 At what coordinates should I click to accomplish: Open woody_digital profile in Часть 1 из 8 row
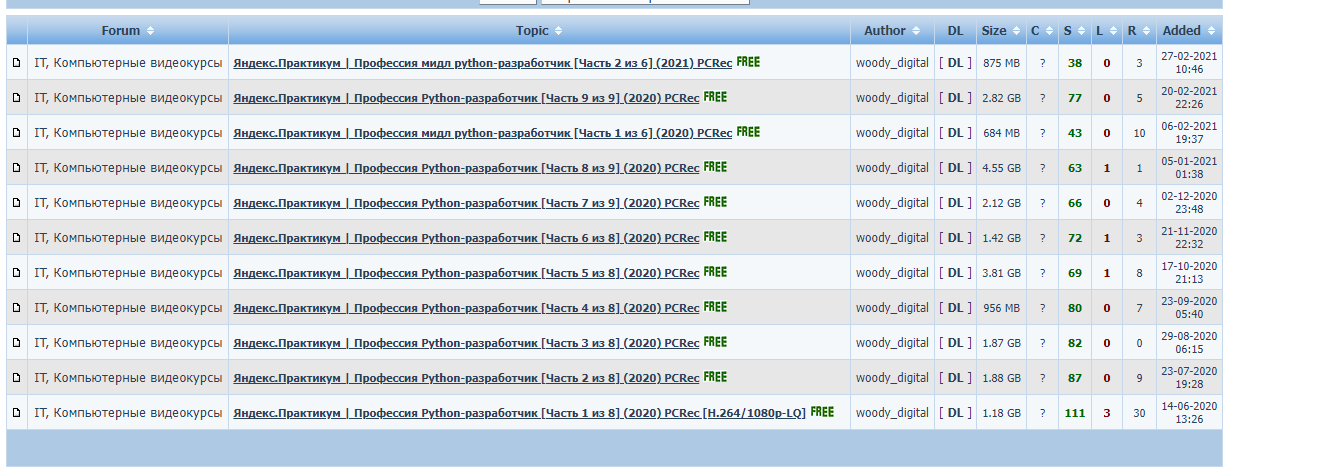[892, 413]
